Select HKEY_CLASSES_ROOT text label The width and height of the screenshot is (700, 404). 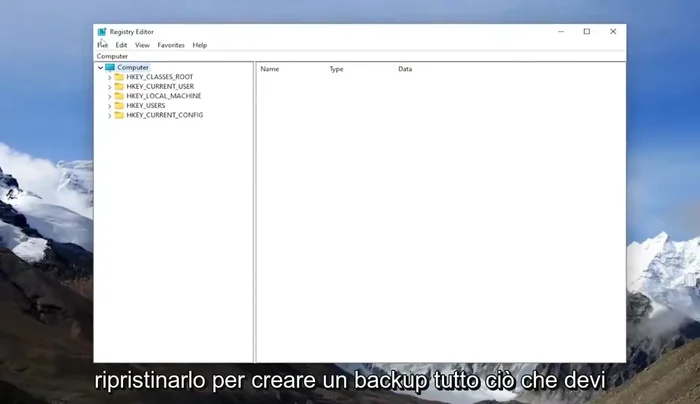point(160,77)
